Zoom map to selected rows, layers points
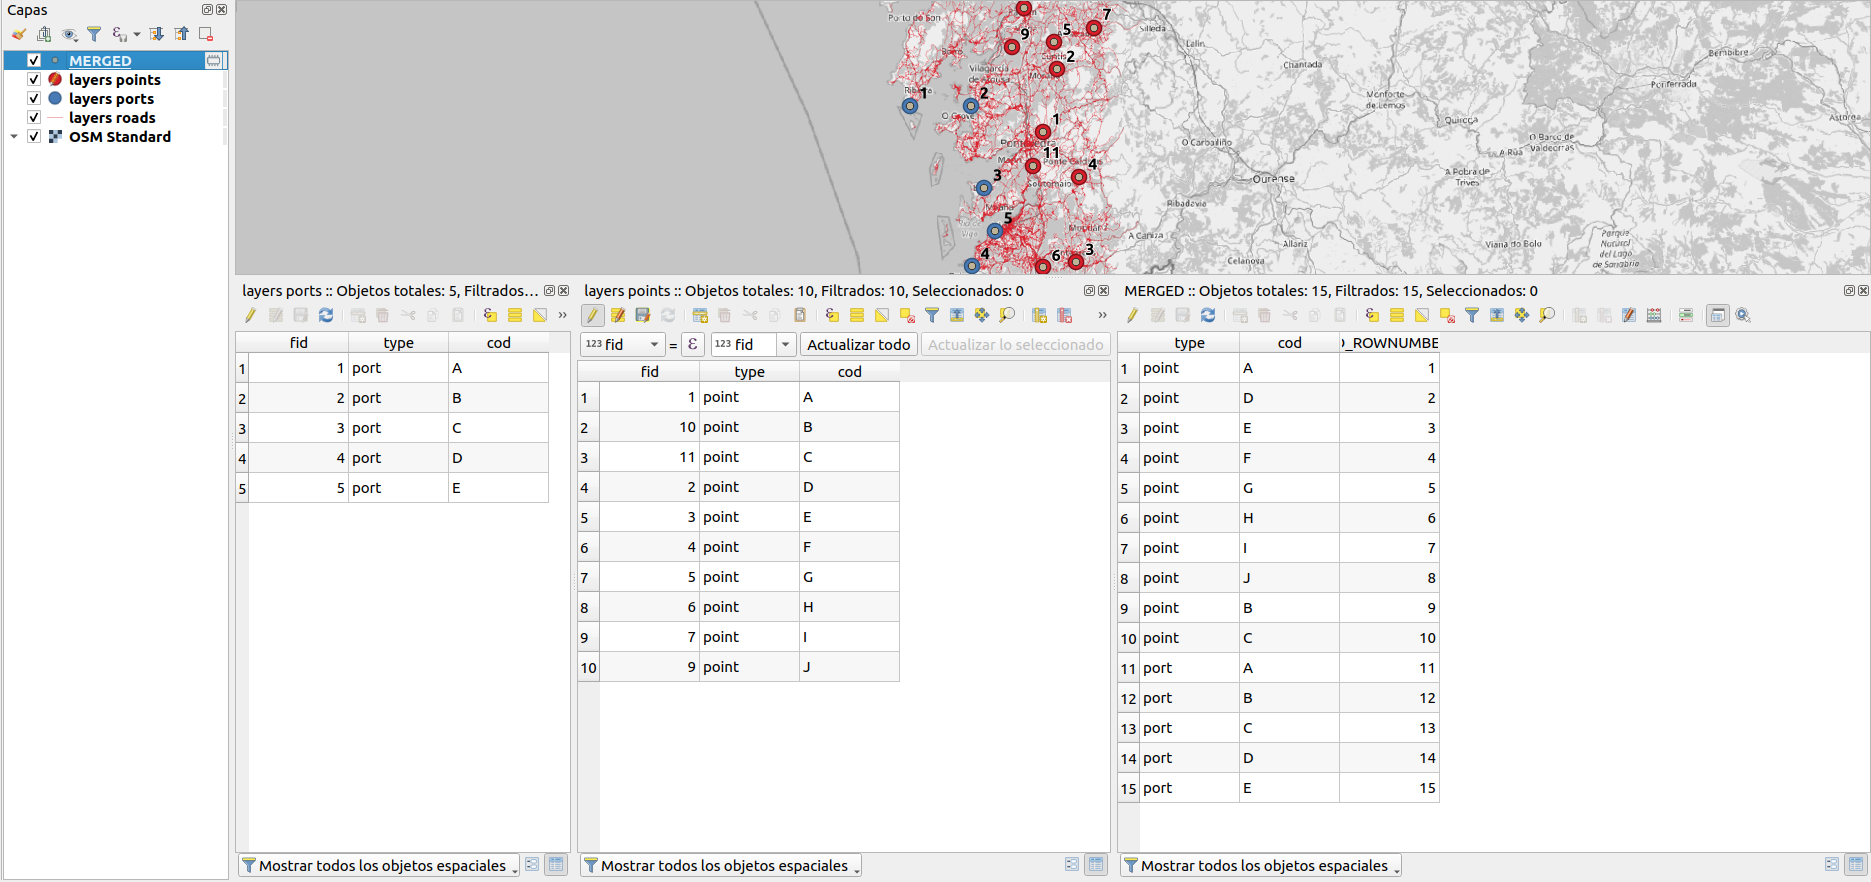 (1007, 315)
